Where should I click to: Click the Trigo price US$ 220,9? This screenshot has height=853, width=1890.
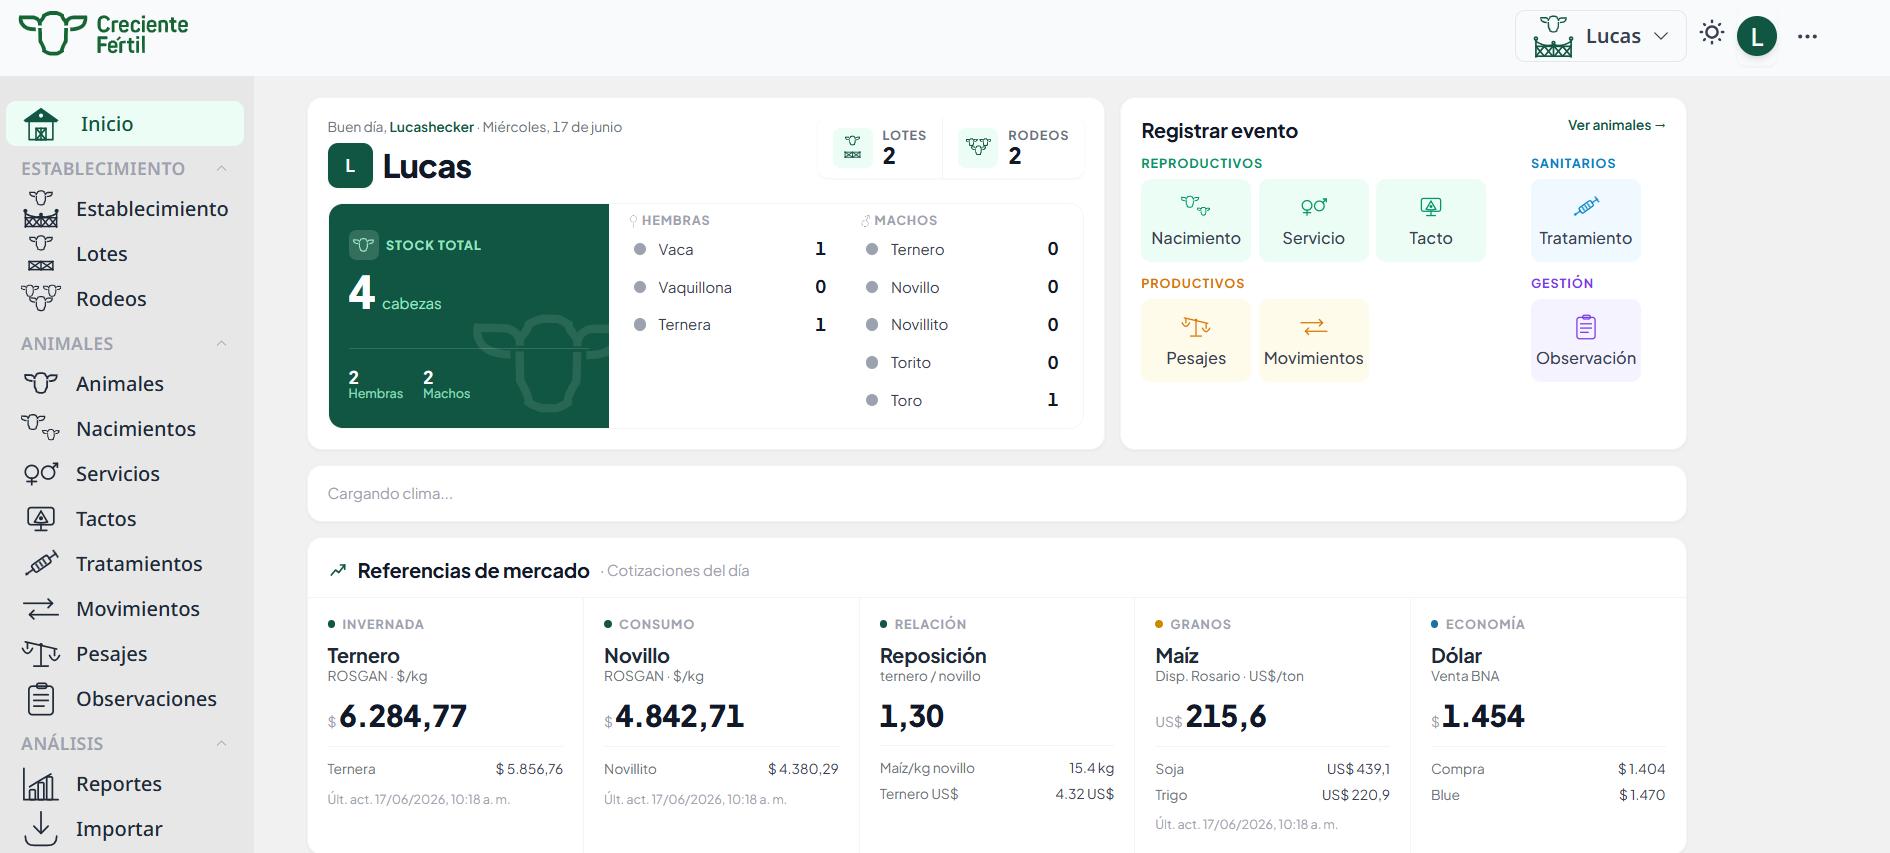pos(1356,795)
